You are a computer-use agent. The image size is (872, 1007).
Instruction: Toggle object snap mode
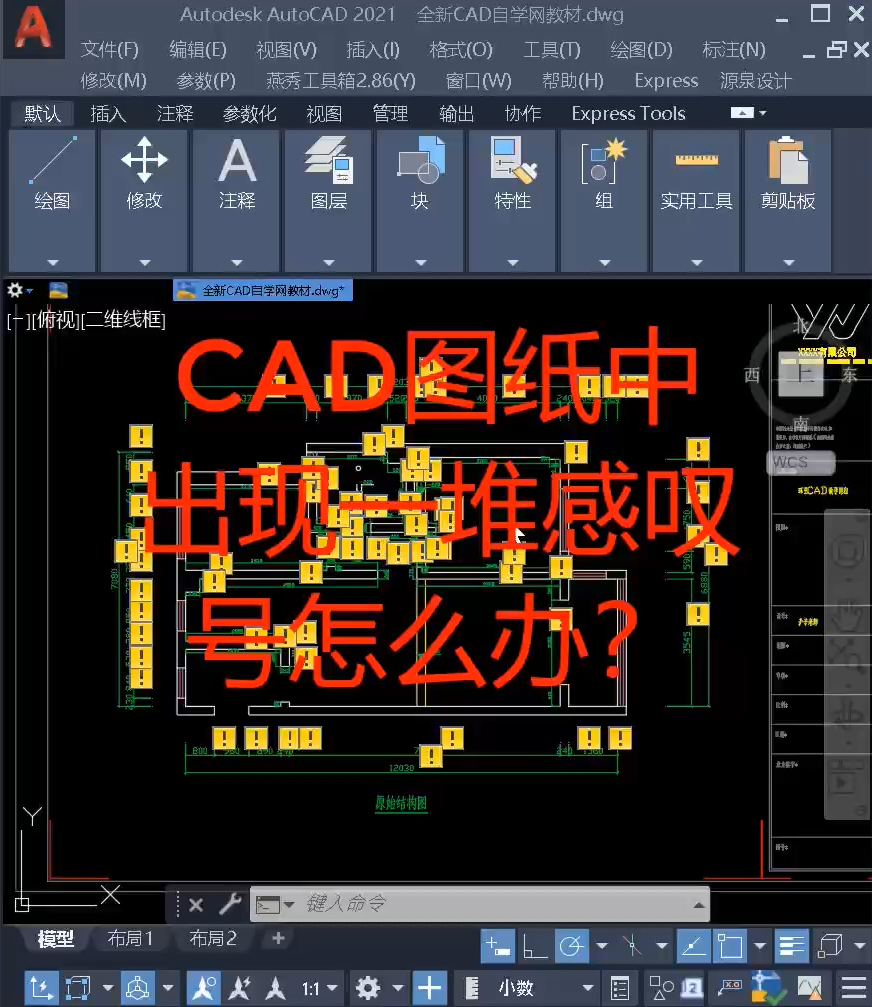[x=729, y=947]
